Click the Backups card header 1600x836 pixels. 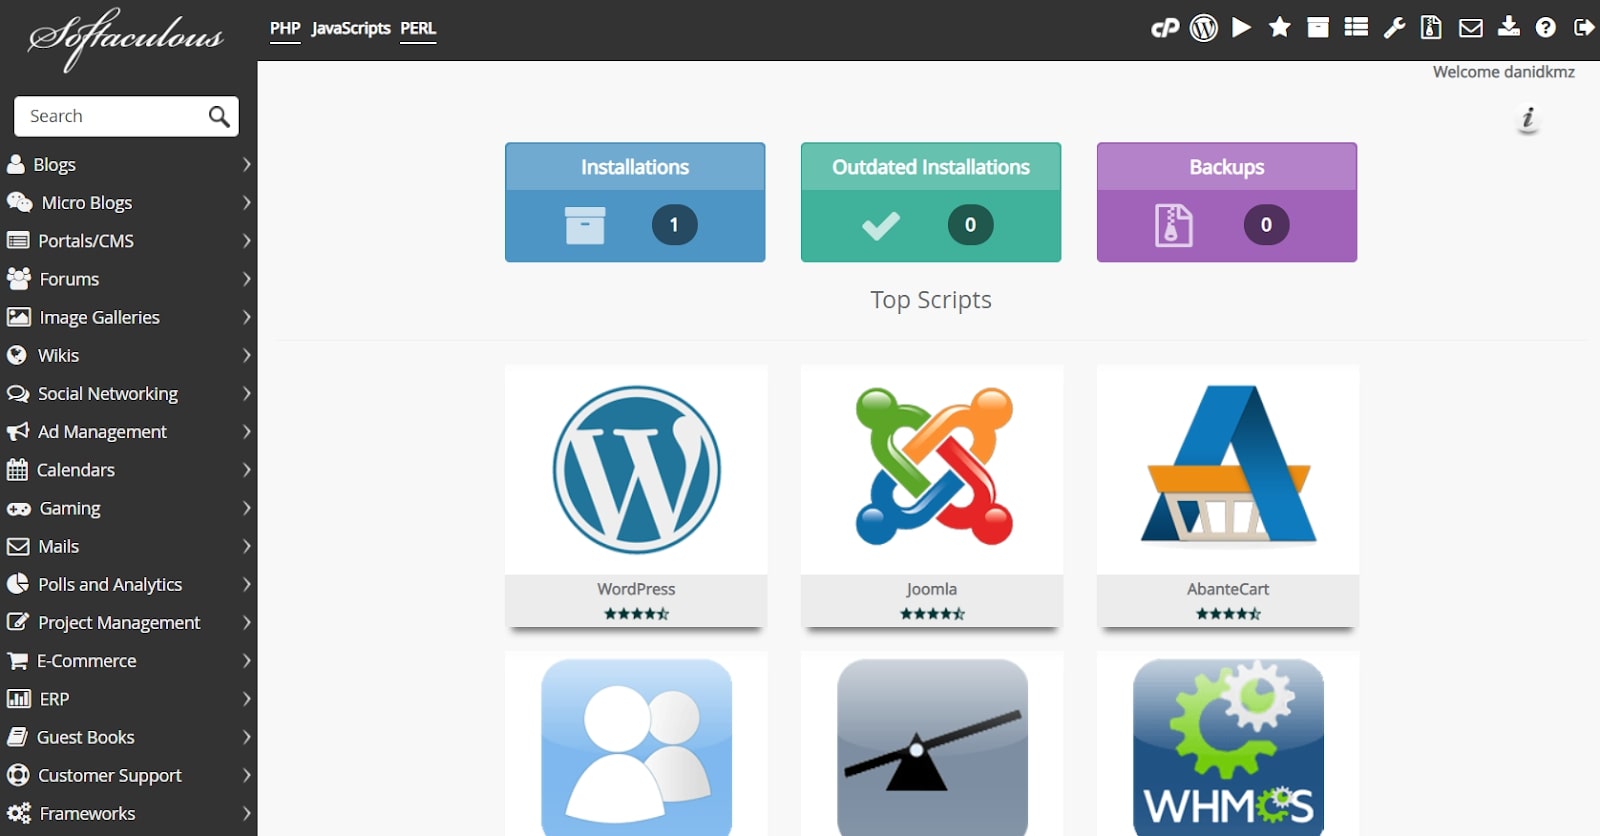point(1227,167)
